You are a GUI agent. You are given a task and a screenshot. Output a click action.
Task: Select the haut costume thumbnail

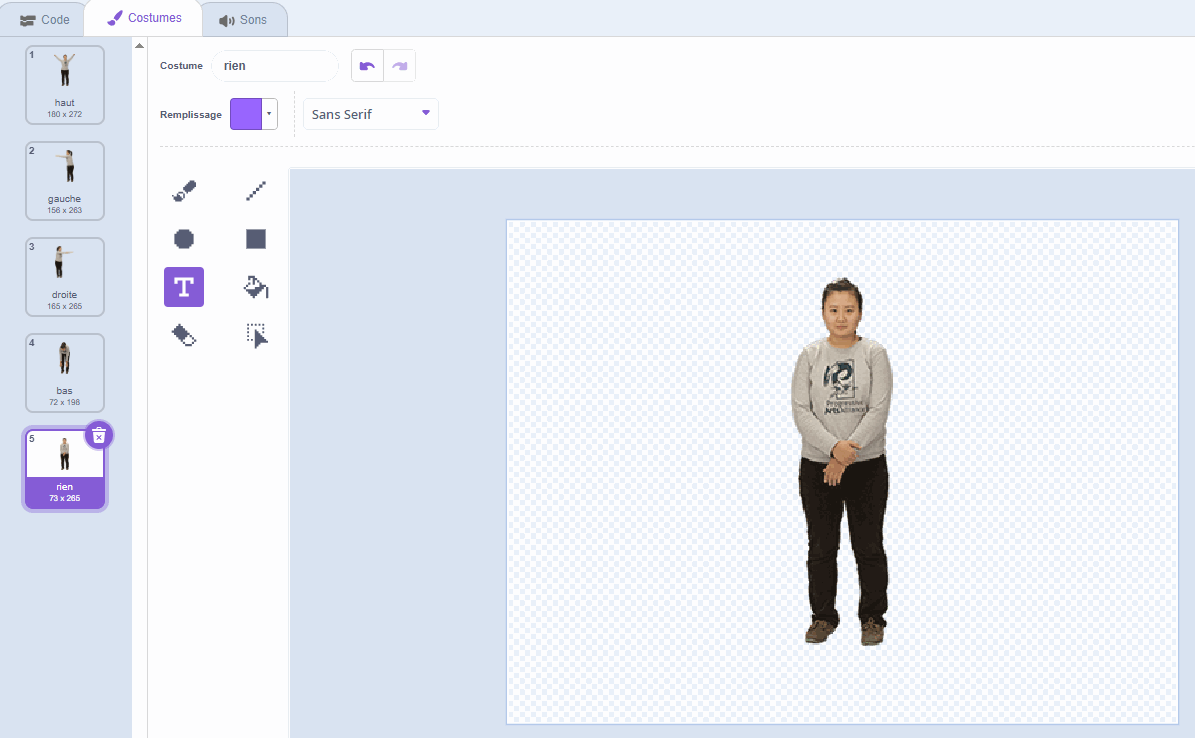pyautogui.click(x=65, y=84)
